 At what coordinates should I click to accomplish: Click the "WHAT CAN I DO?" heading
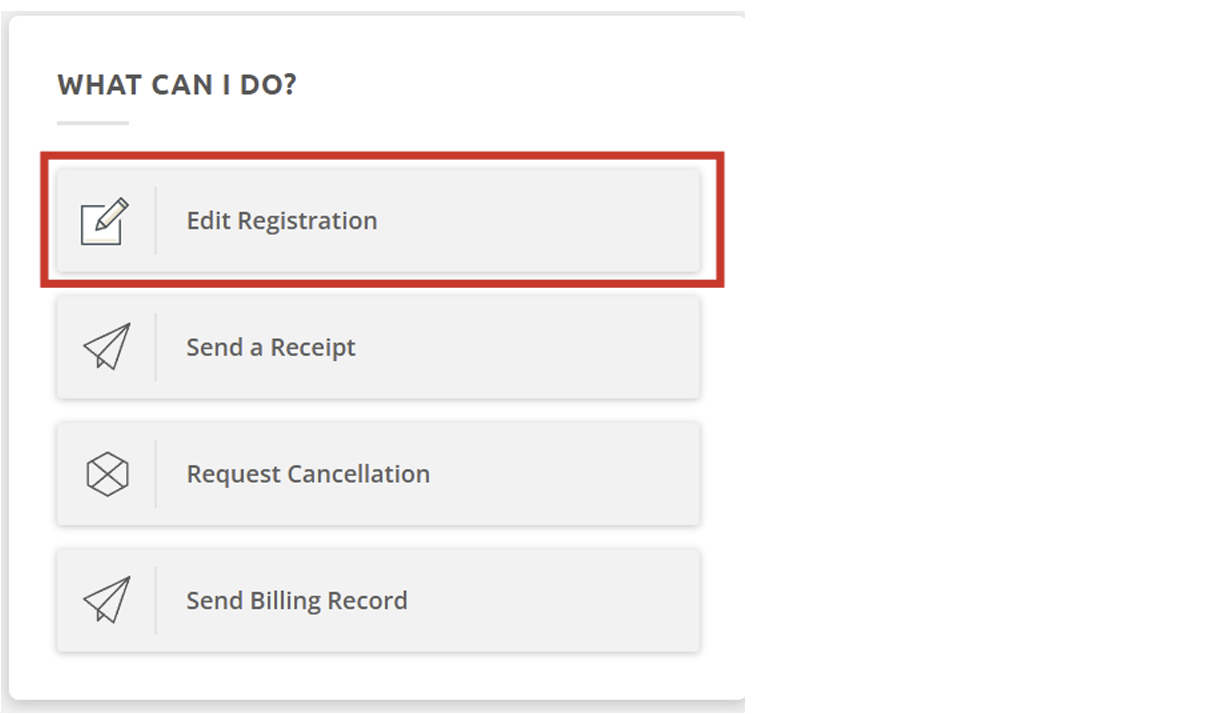(177, 85)
